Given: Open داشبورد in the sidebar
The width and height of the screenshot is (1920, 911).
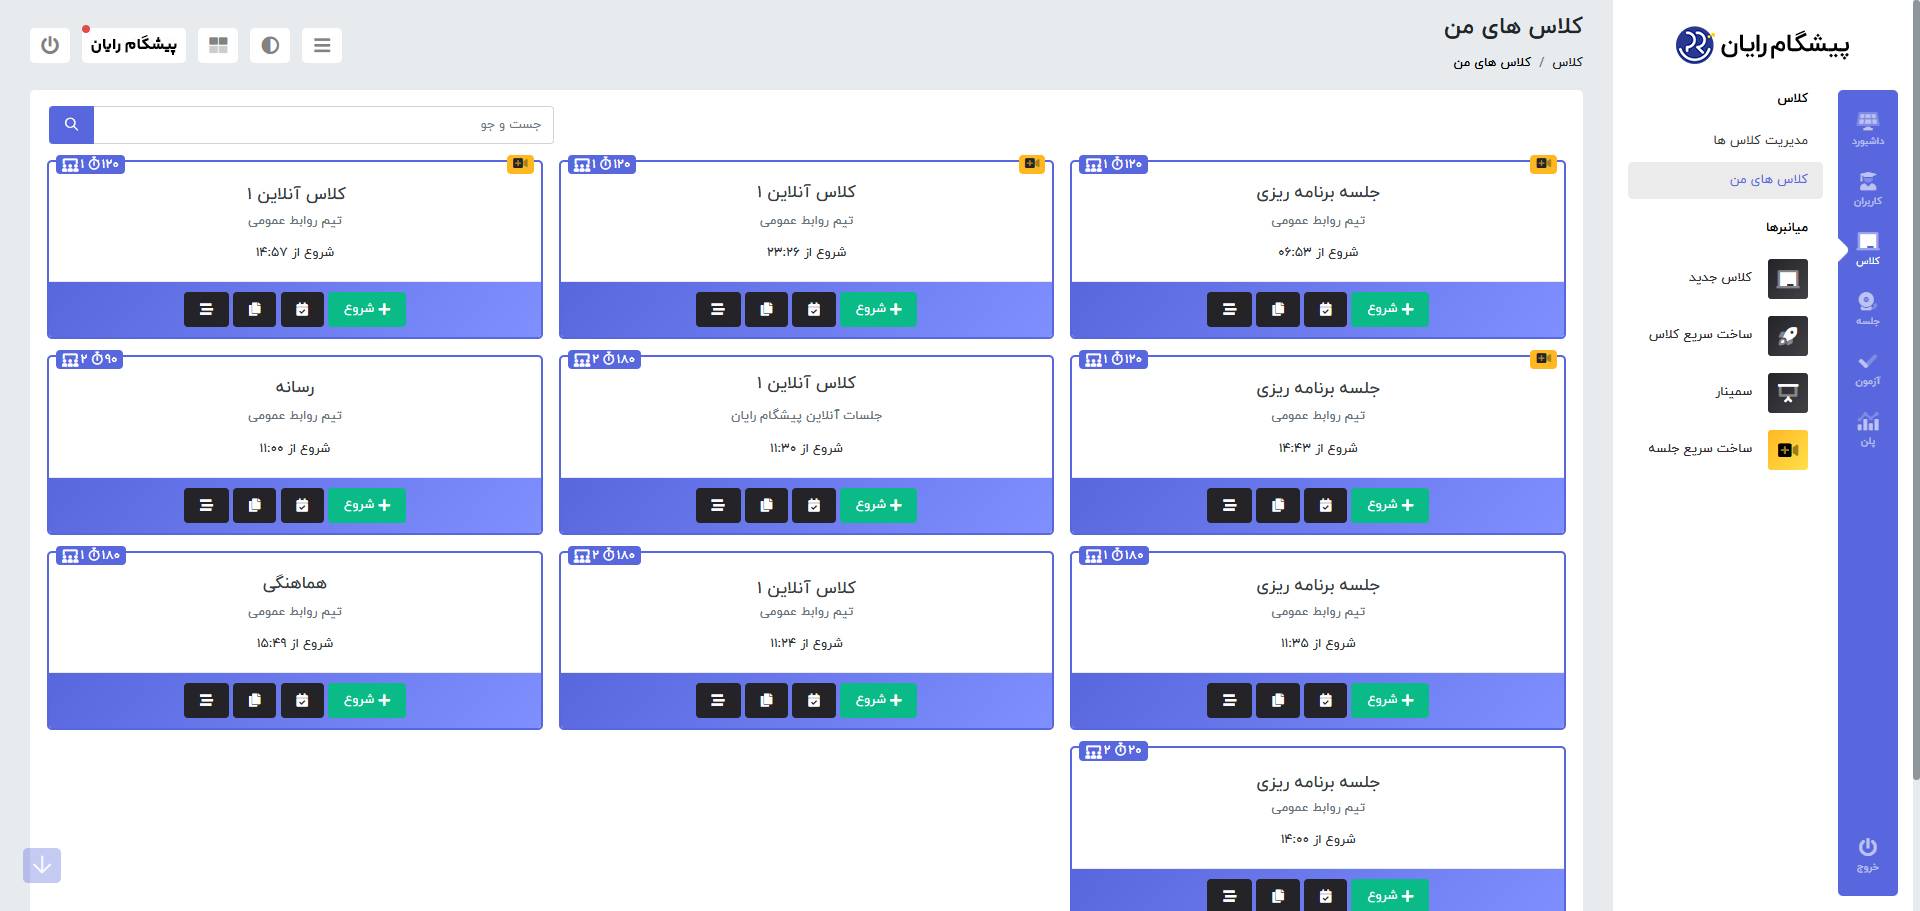Looking at the screenshot, I should (x=1867, y=129).
